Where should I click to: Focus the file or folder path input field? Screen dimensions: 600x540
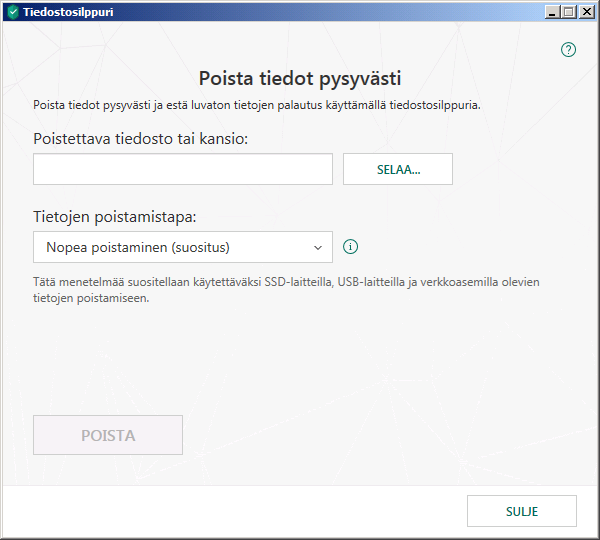(x=182, y=169)
